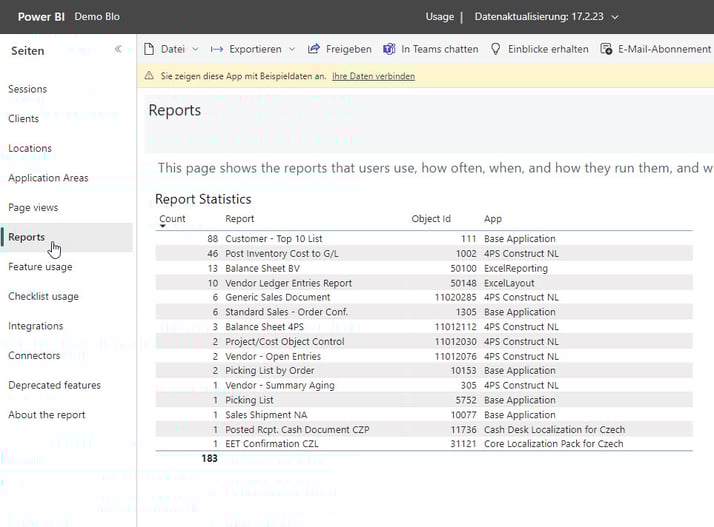The image size is (714, 527).
Task: Click In Teams chatten button label
Action: coord(439,49)
